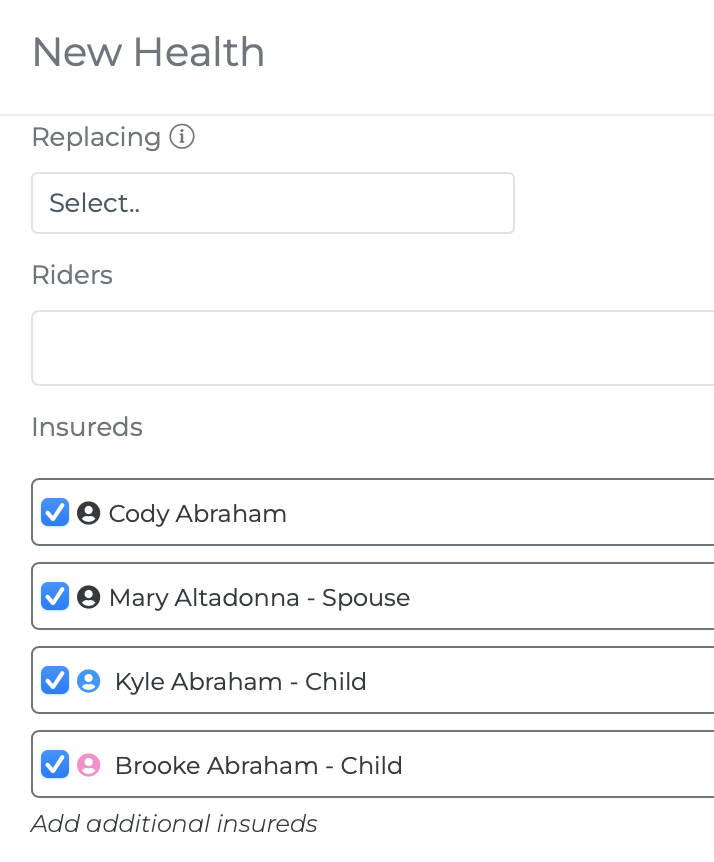Select the Kyle Abraham - Child row
The width and height of the screenshot is (714, 862).
[373, 680]
